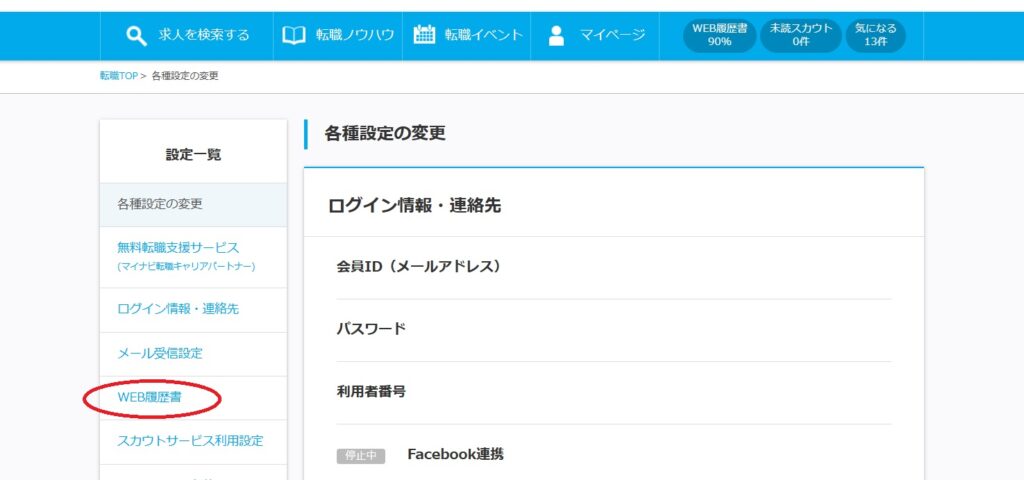Open the 未読スカウト 0件 badge
The image size is (1024, 480).
799,35
